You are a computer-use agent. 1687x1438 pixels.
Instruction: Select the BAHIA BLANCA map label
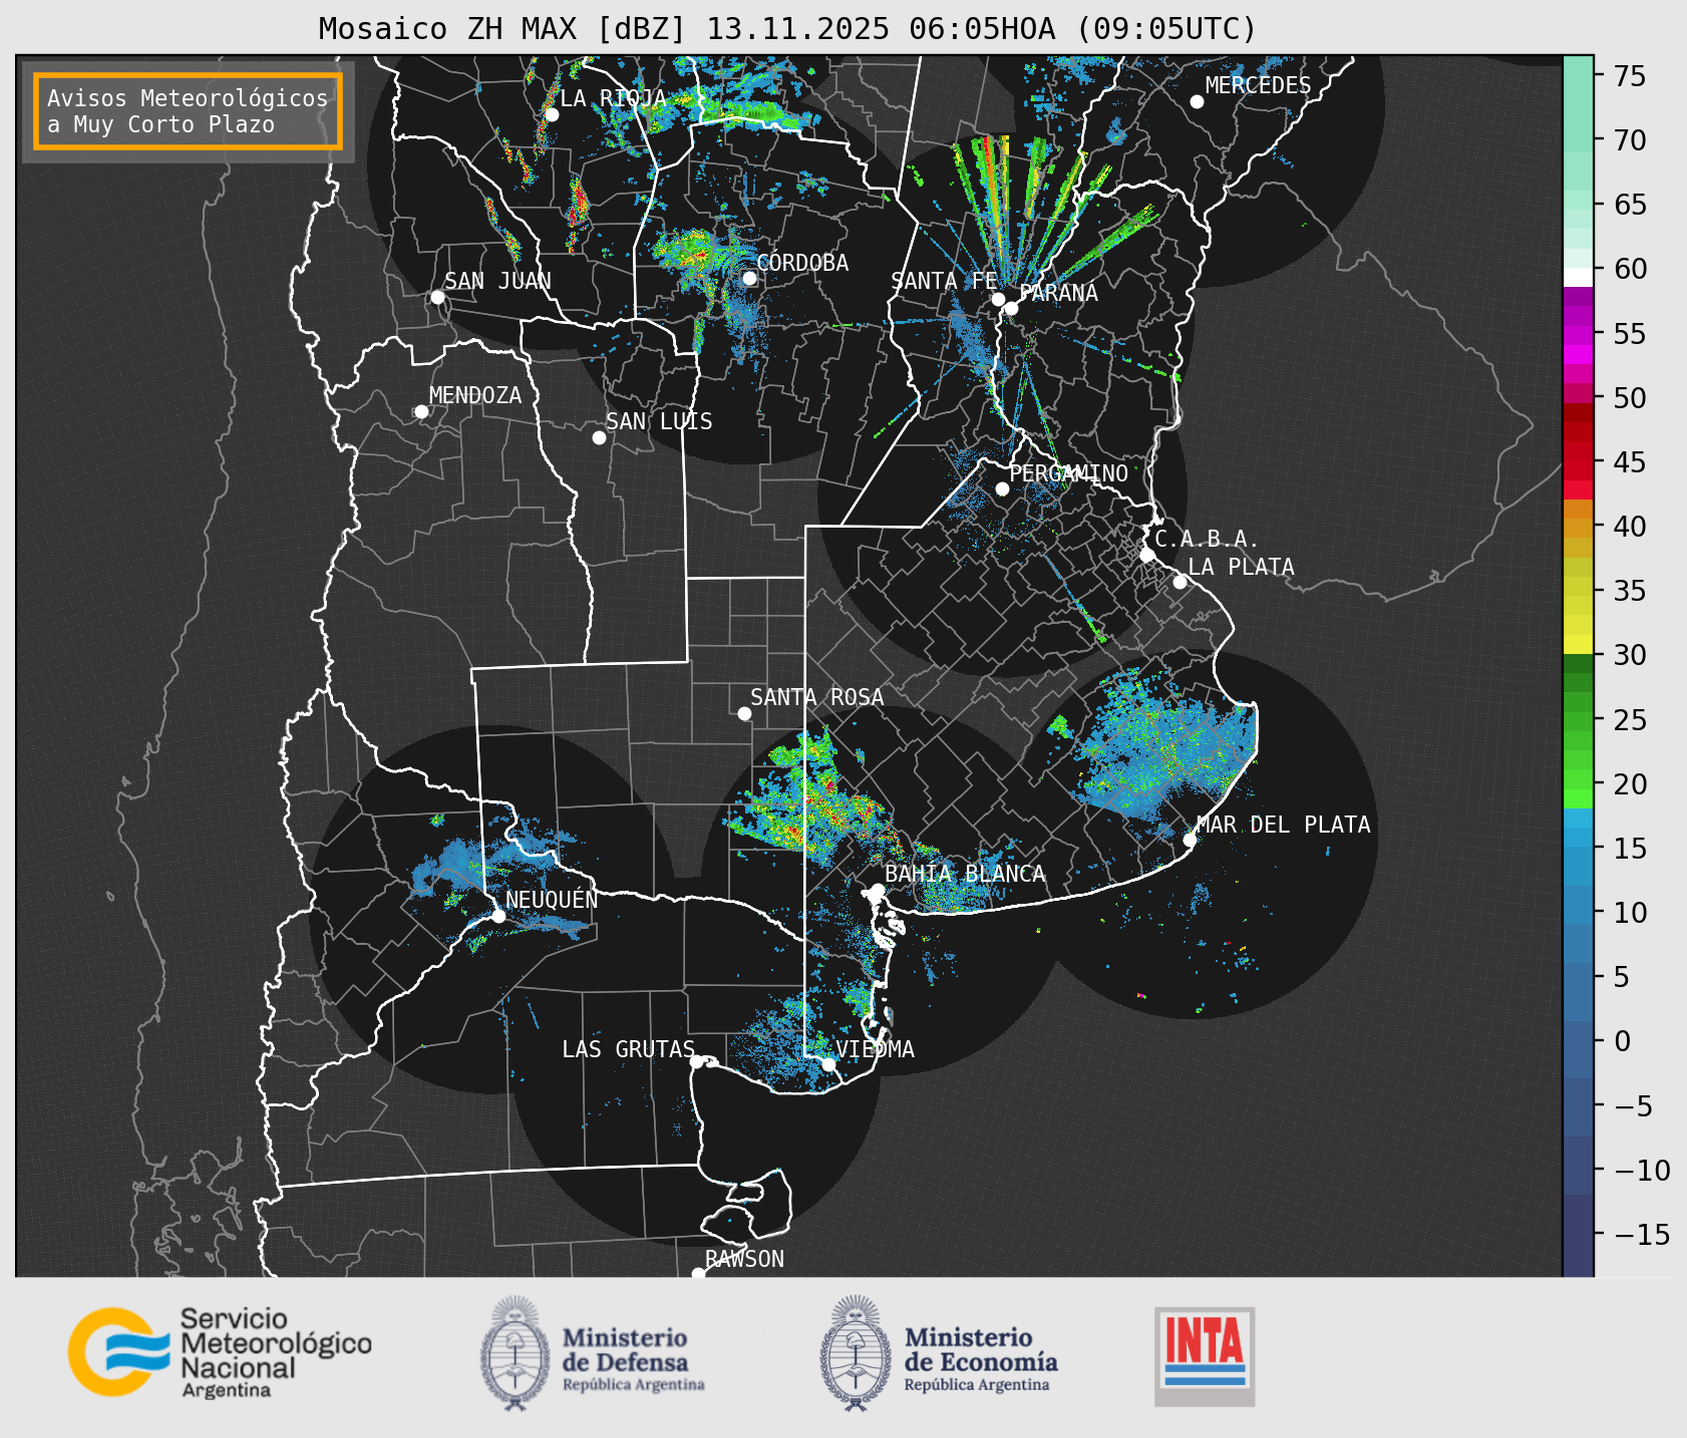pos(965,874)
